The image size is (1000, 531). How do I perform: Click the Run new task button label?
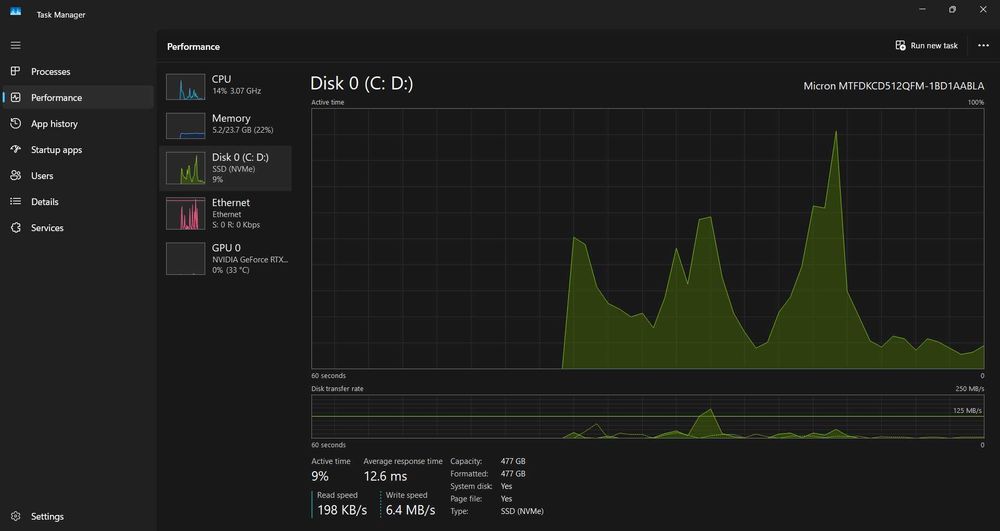point(934,45)
